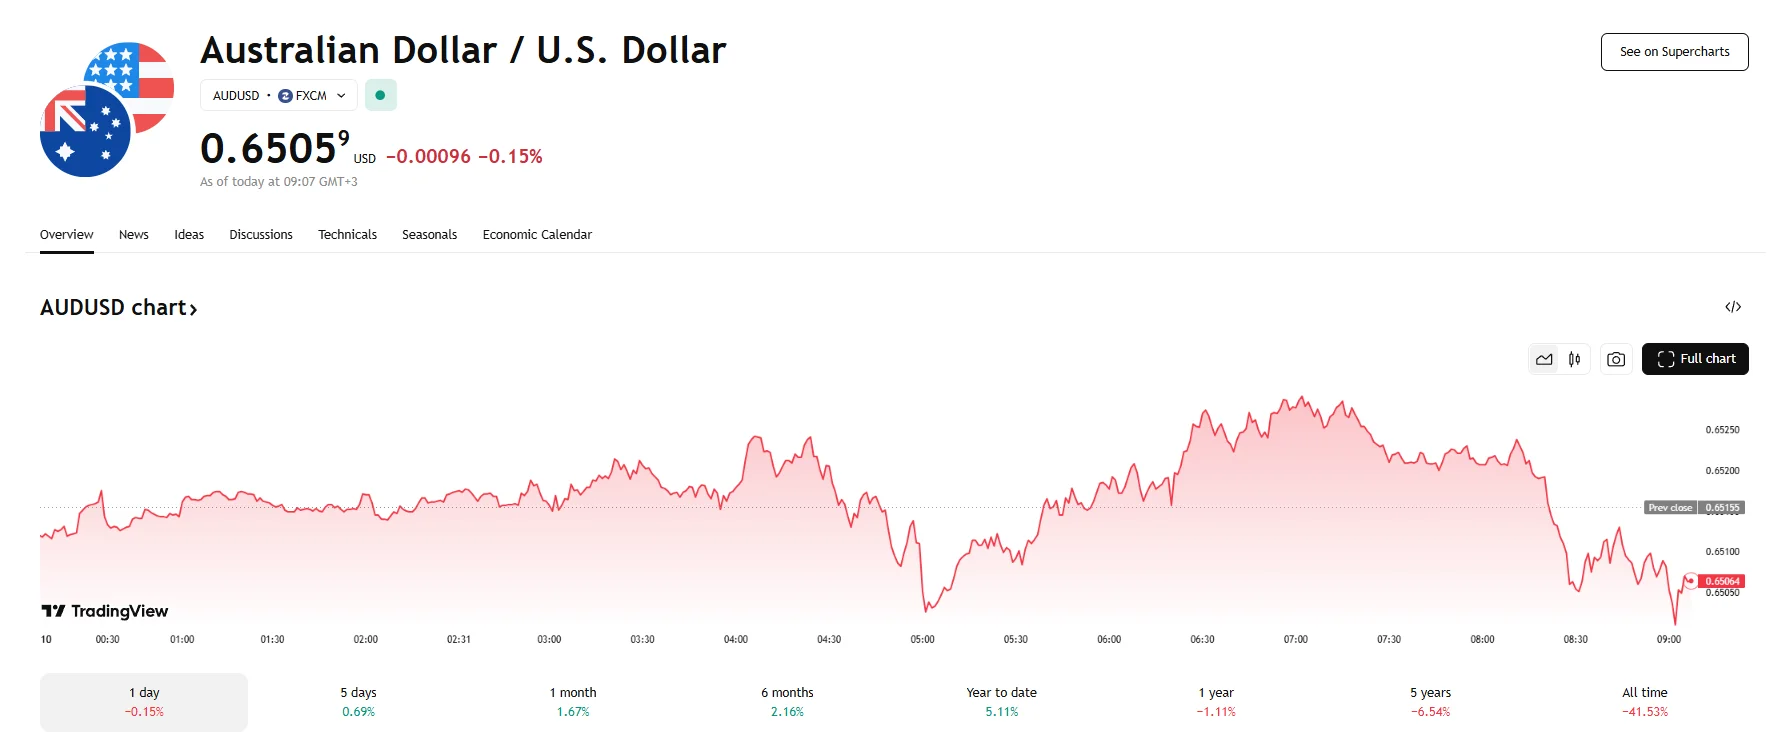Open the Technicals tab
1791x753 pixels.
click(347, 235)
